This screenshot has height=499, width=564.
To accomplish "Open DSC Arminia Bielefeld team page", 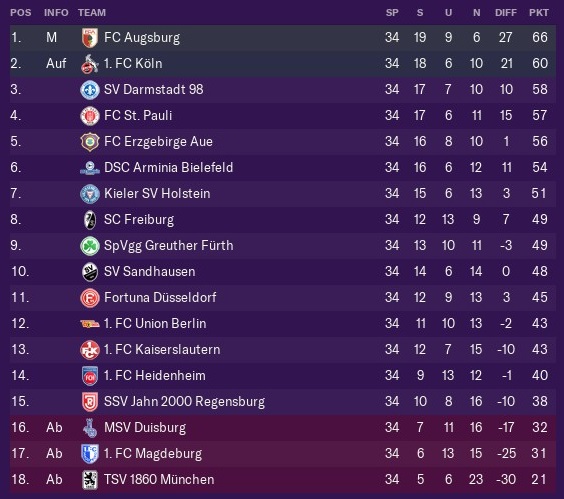I will tap(168, 168).
